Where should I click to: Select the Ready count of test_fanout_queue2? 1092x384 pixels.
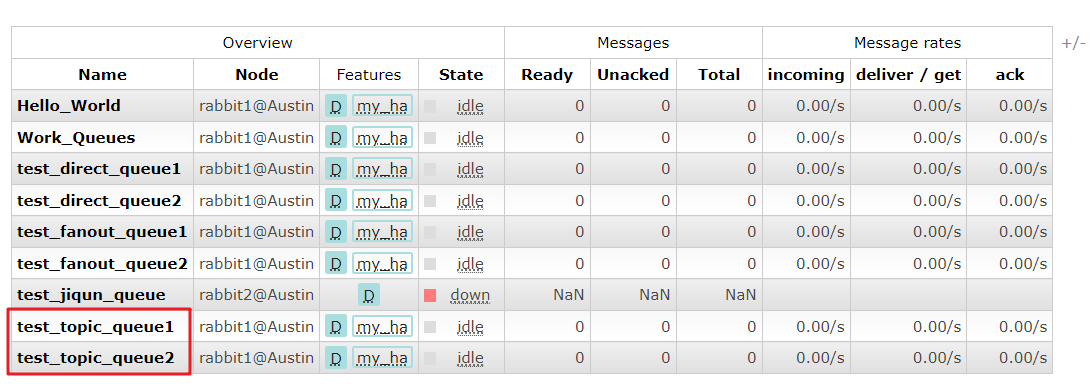point(579,263)
